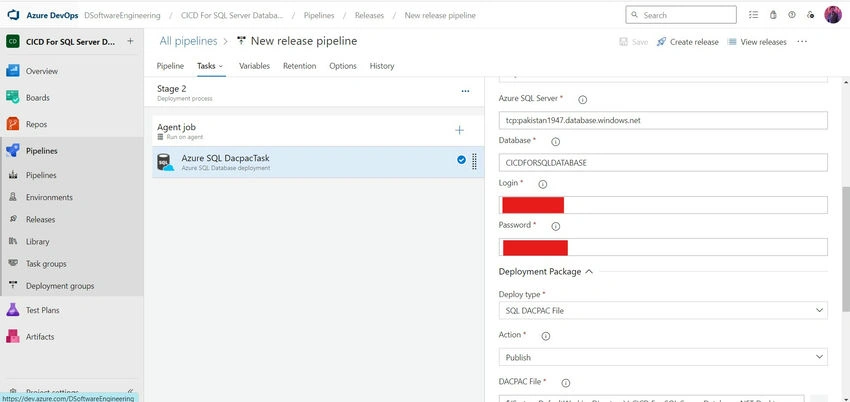Open the Overview sidebar section

coord(41,71)
